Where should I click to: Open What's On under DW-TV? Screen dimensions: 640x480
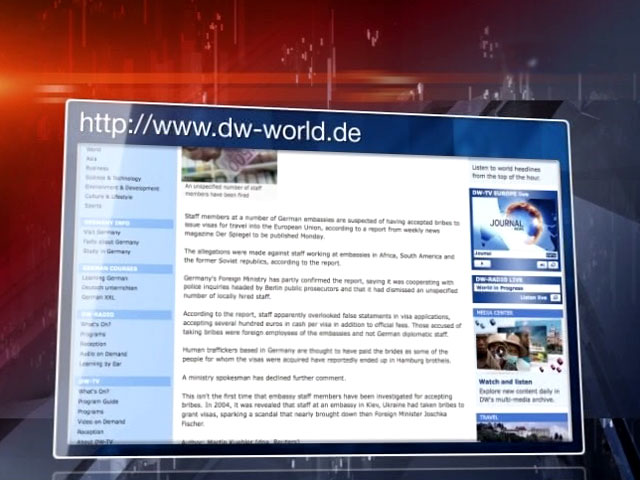[x=93, y=391]
